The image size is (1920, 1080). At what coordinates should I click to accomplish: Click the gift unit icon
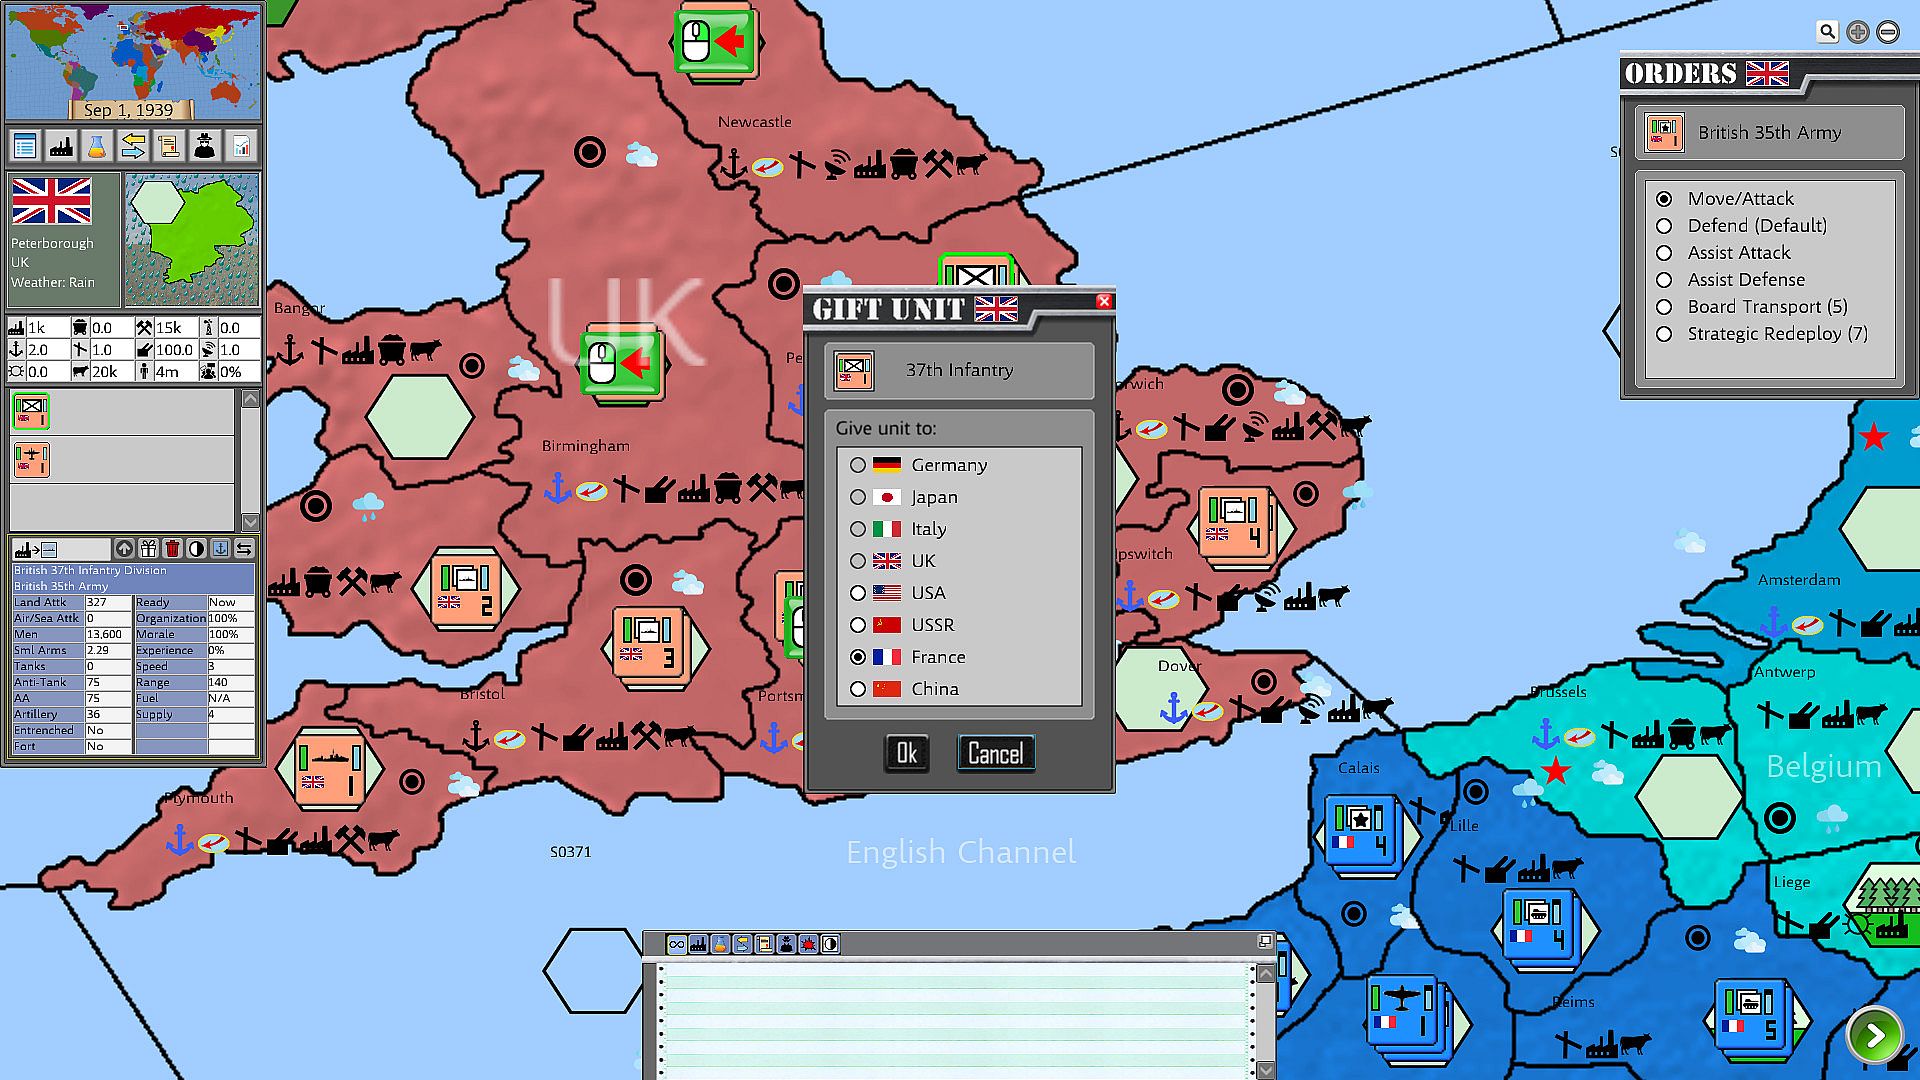(x=148, y=548)
